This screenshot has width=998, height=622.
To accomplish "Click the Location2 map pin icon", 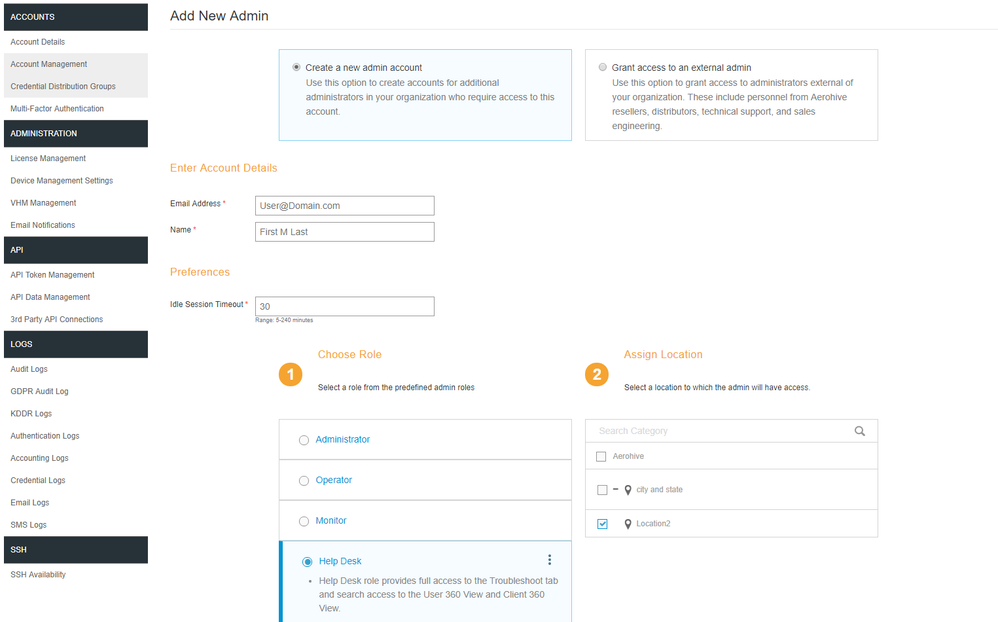I will [x=628, y=524].
